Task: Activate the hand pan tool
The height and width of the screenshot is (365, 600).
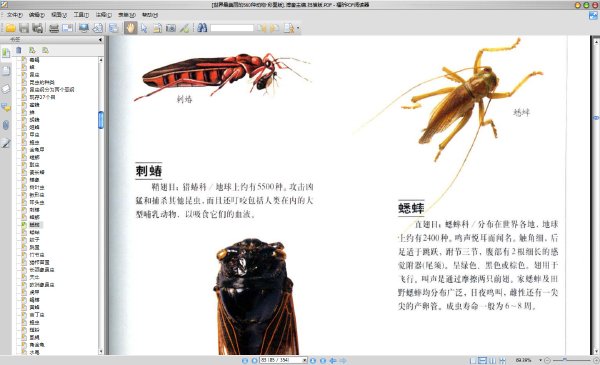Action: coord(130,28)
